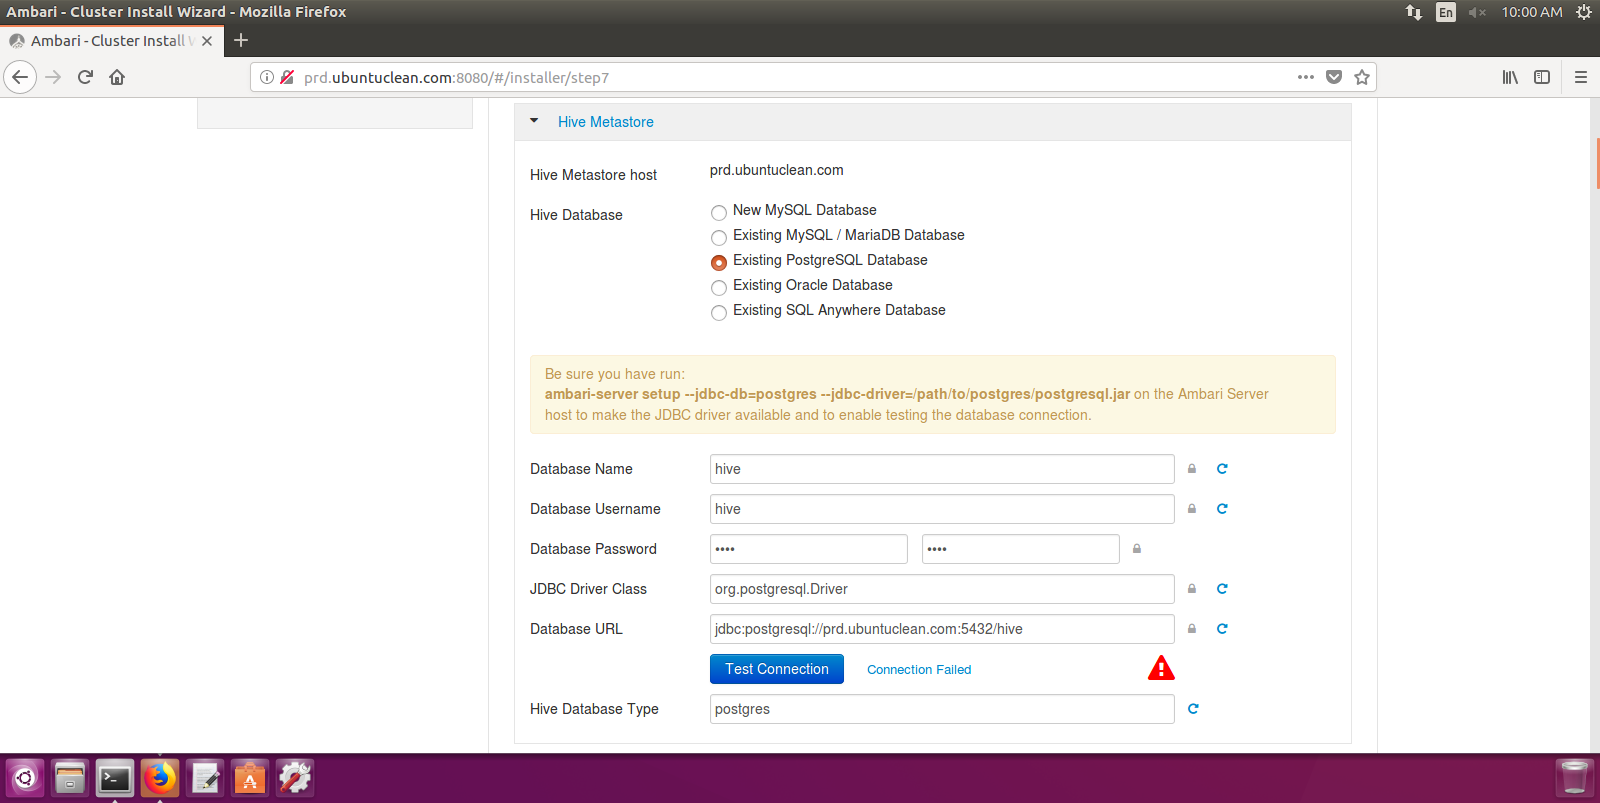
Task: Collapse the Hive Metastore section triangle
Action: (x=534, y=121)
